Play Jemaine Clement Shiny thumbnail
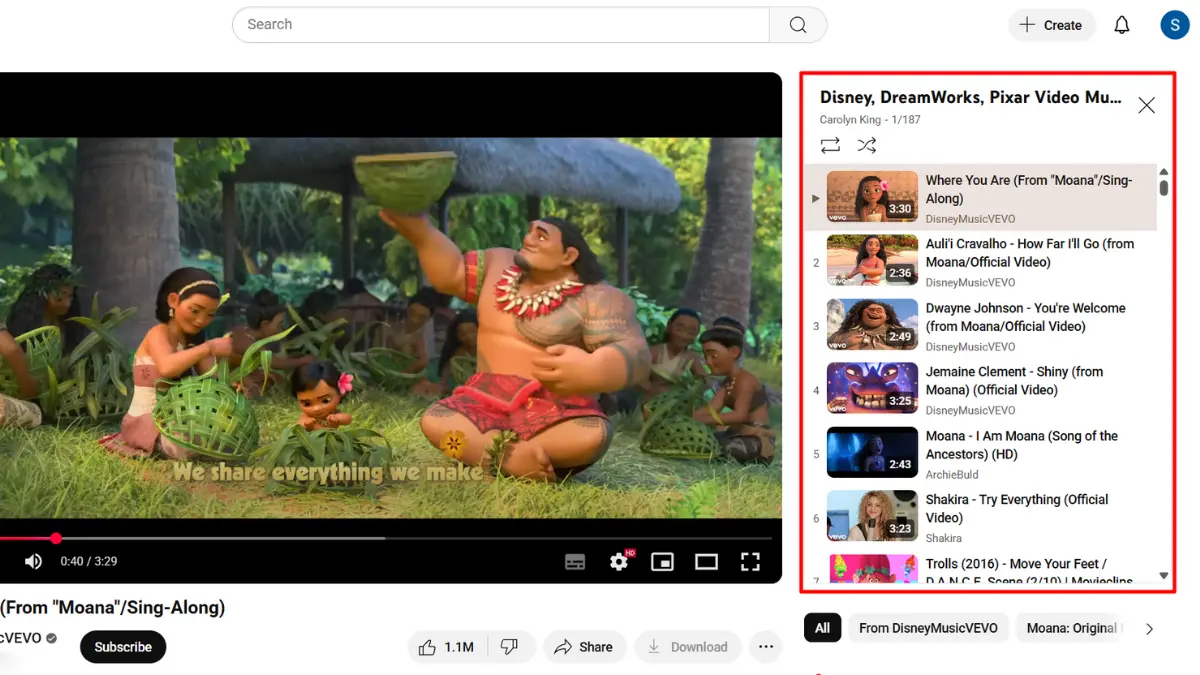Screen dimensions: 1200x675 [x=872, y=388]
